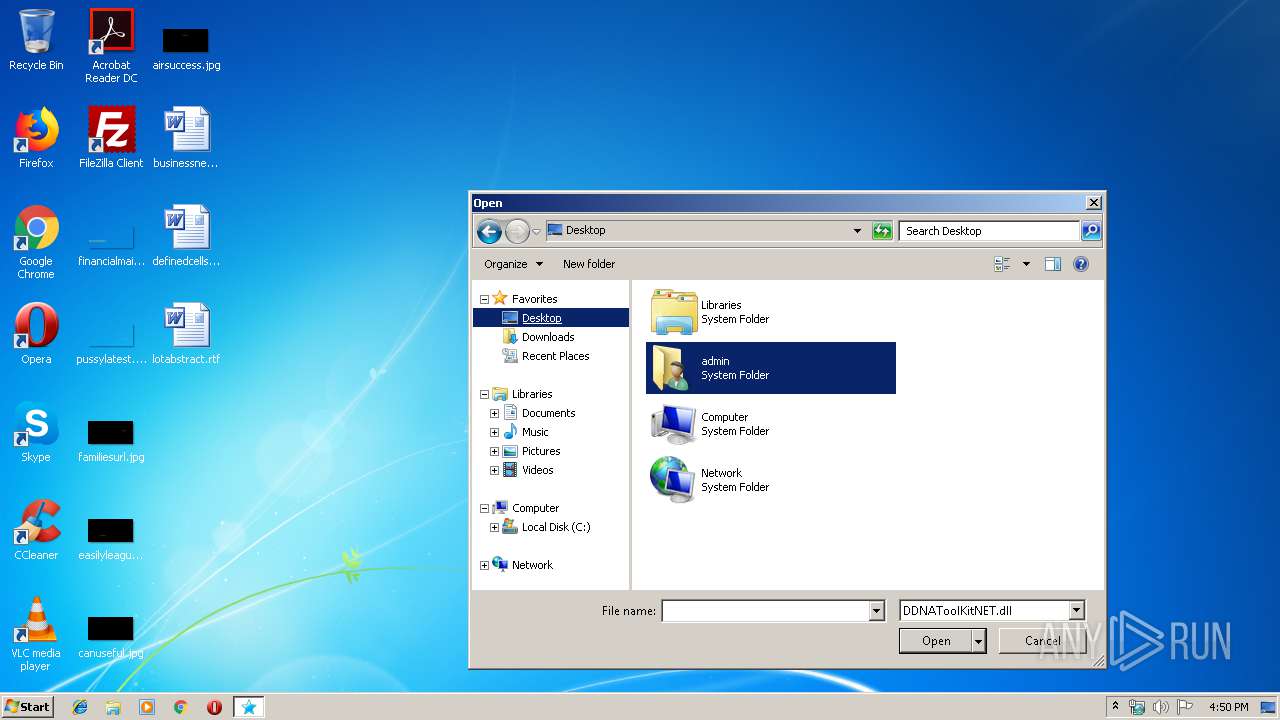Collapse the Libraries tree node
The image size is (1280, 720).
(x=485, y=394)
